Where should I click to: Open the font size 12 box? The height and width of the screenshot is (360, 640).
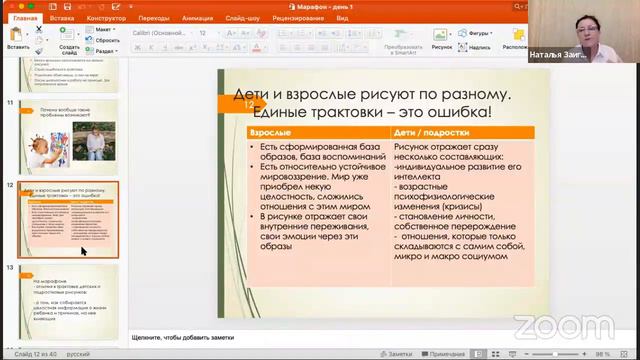pos(209,33)
